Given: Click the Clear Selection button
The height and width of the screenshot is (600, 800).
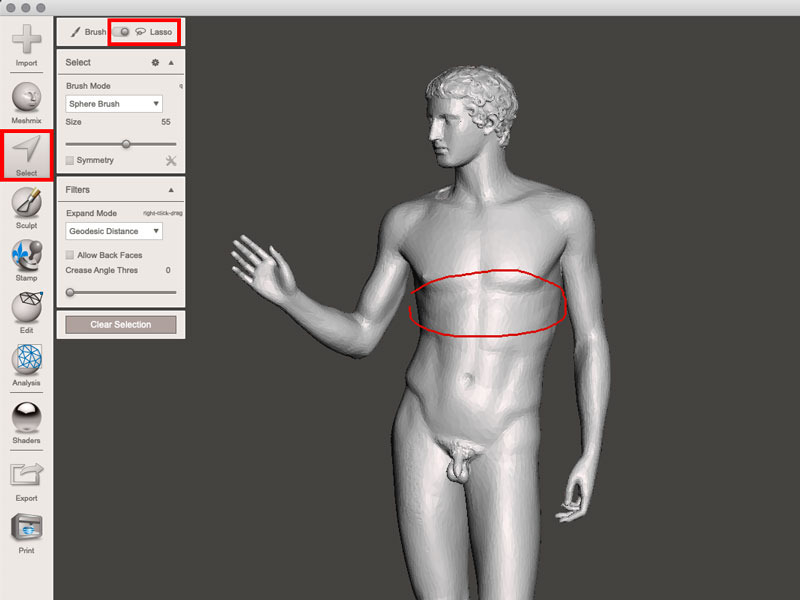Looking at the screenshot, I should point(120,325).
